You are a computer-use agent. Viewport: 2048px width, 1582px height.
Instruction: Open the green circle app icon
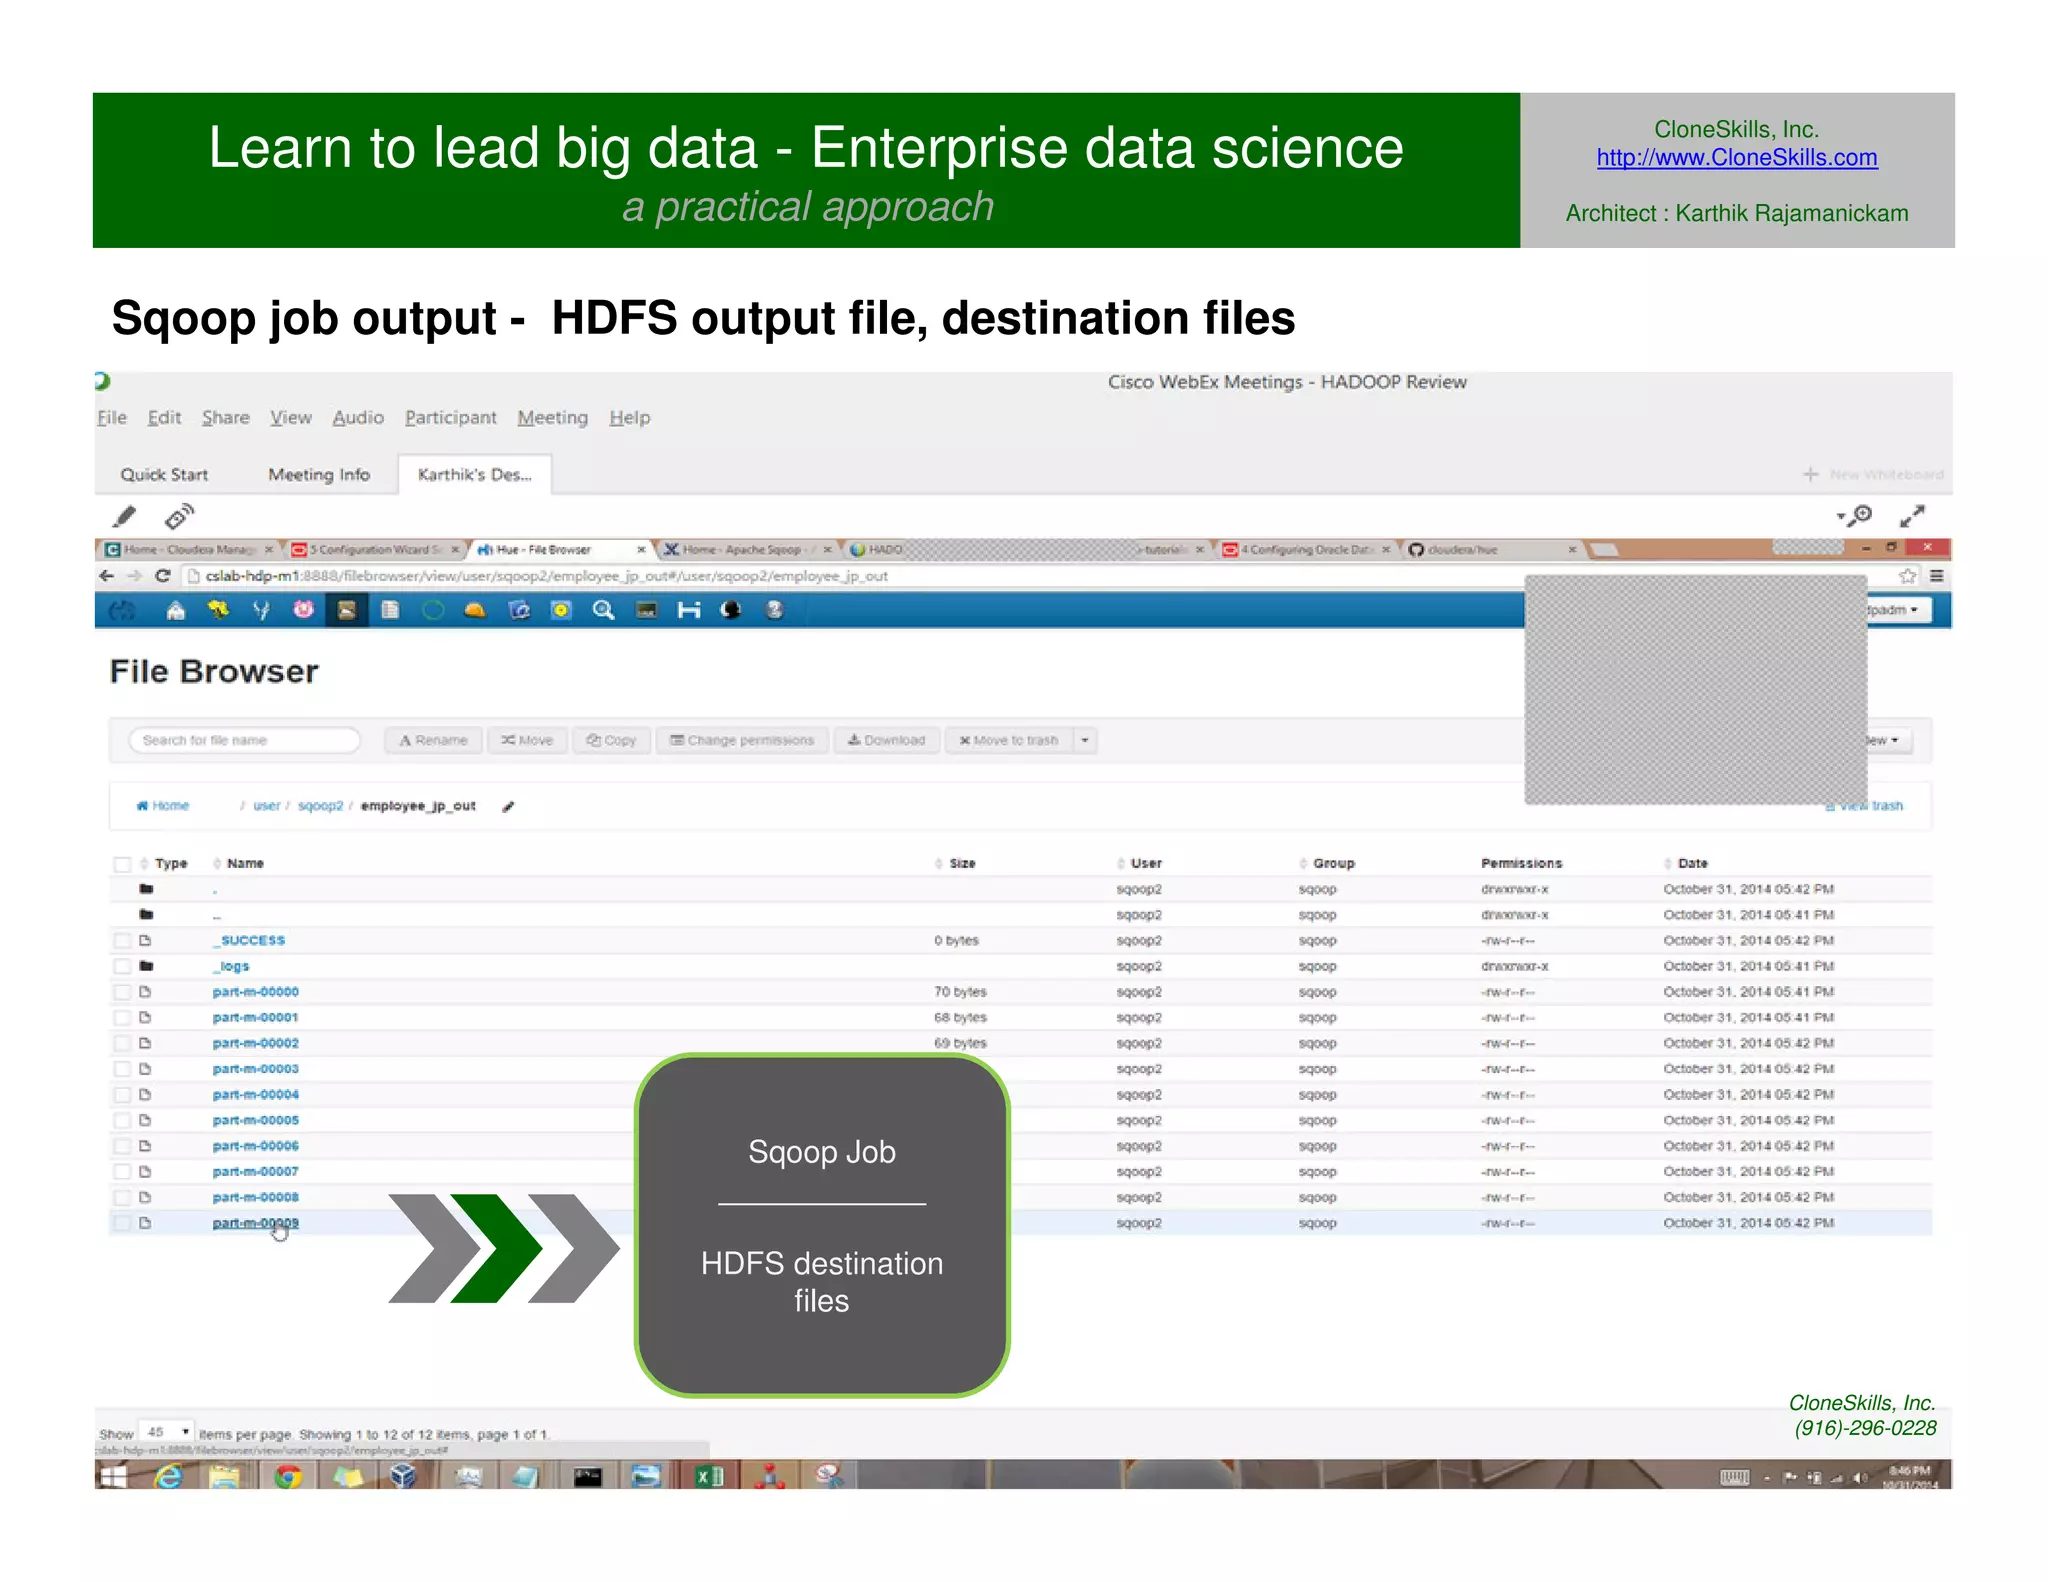pyautogui.click(x=432, y=610)
